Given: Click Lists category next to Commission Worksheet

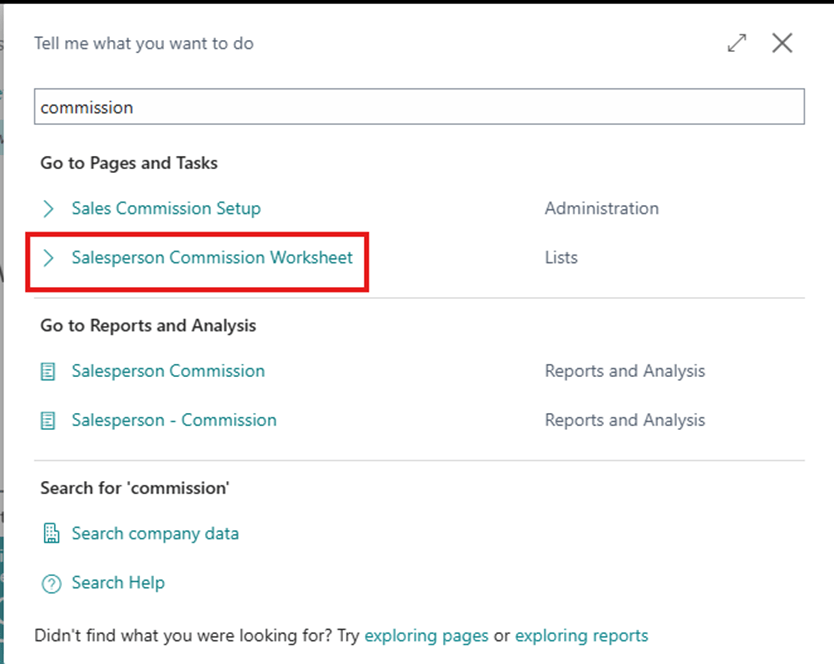Looking at the screenshot, I should click(561, 257).
